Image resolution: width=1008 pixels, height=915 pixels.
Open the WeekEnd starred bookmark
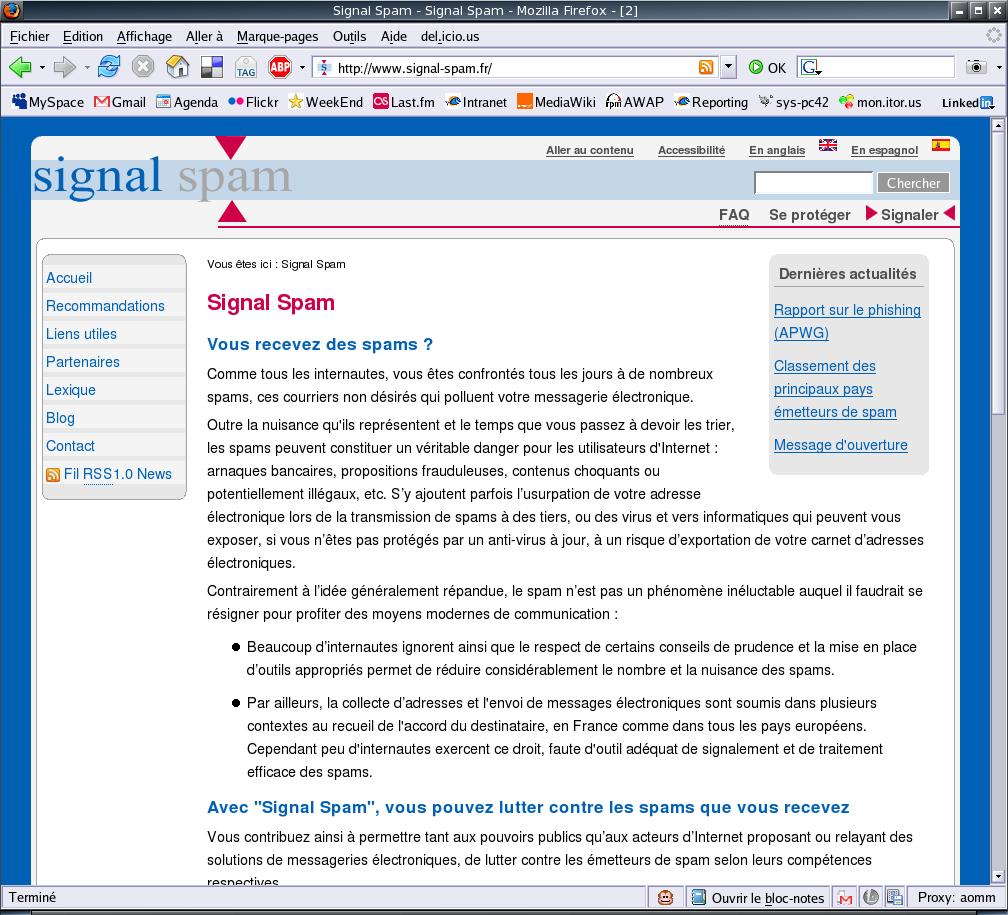point(325,102)
